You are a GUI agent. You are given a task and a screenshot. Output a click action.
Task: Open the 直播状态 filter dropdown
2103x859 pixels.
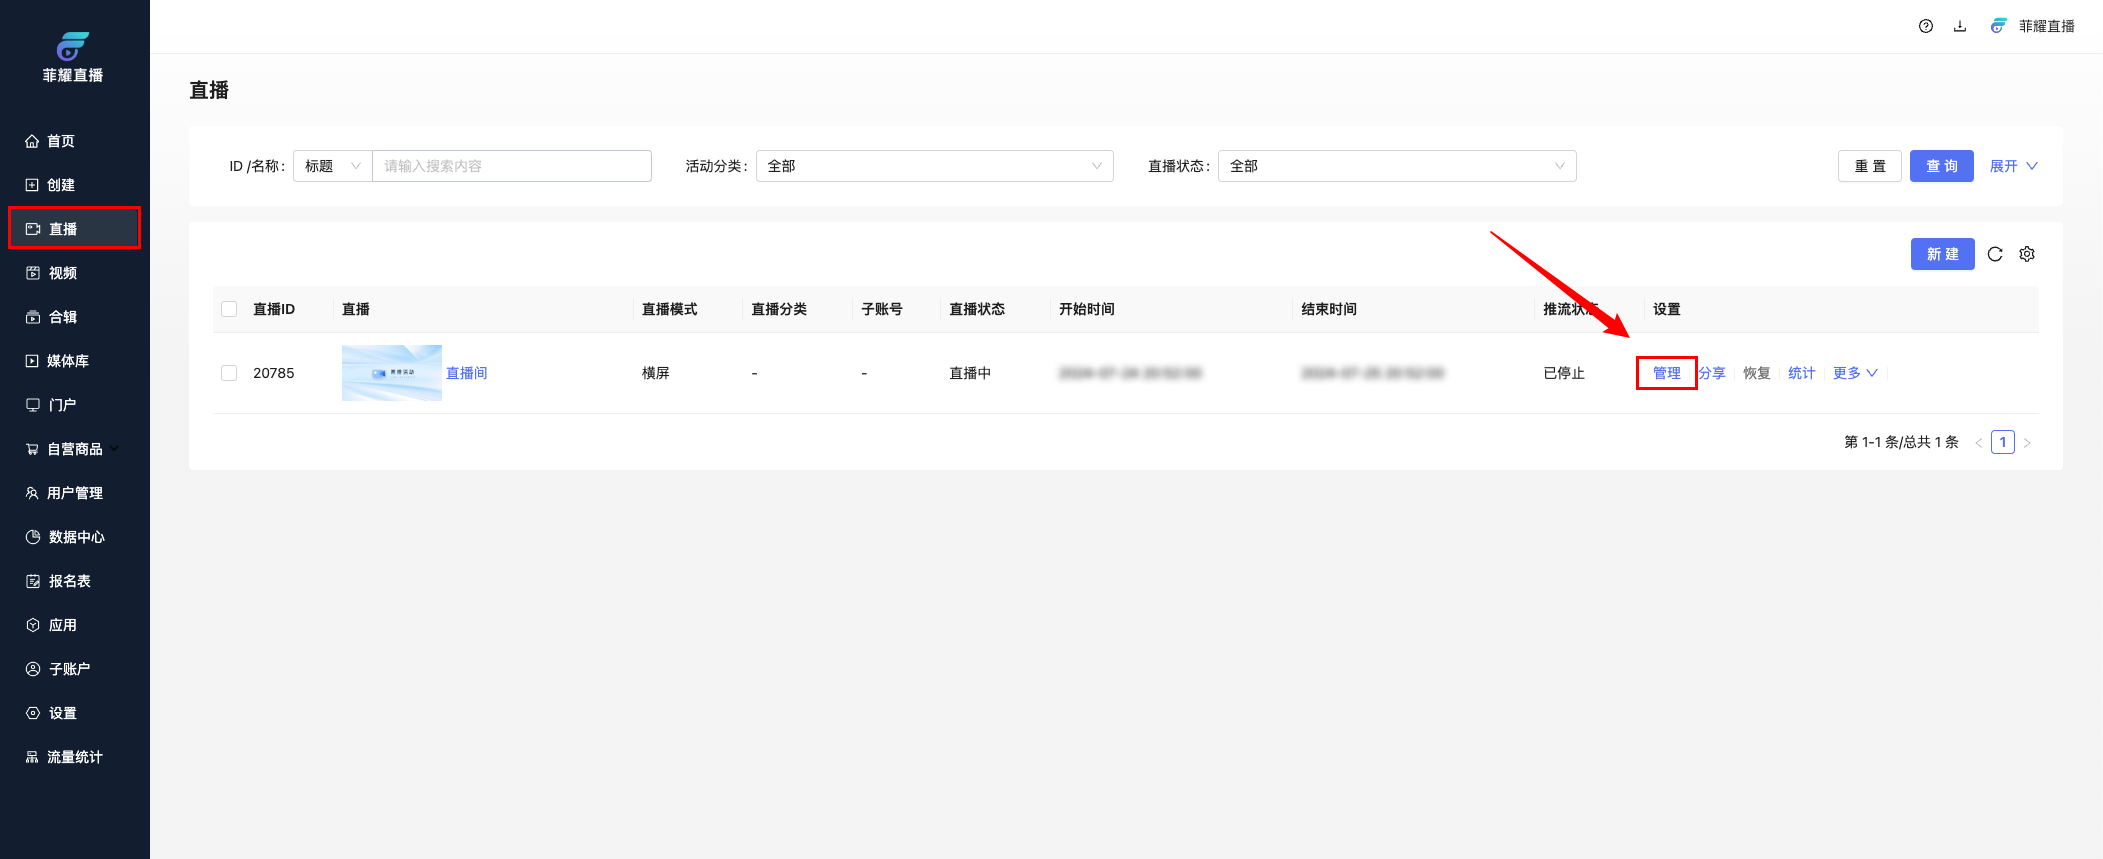[1396, 166]
